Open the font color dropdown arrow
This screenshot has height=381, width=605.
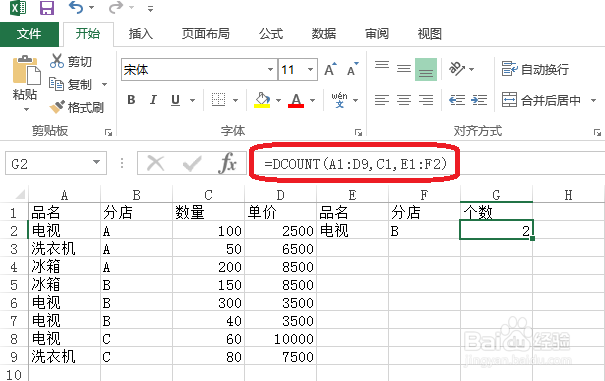click(x=312, y=101)
